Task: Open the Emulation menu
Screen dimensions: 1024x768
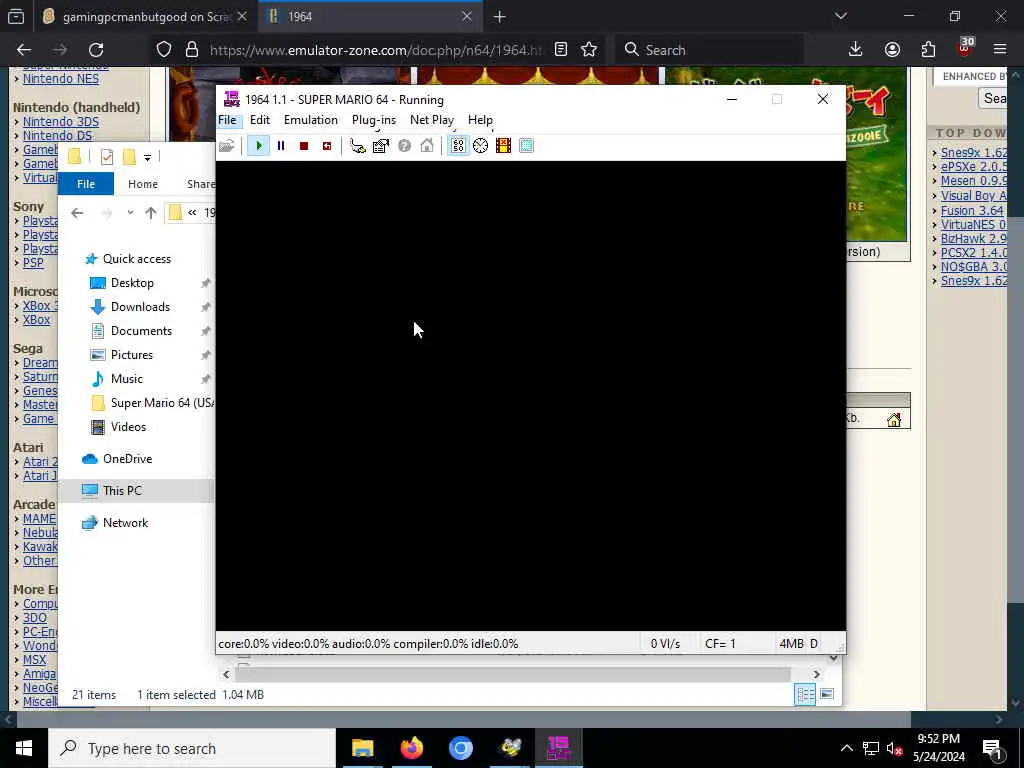Action: pos(311,120)
